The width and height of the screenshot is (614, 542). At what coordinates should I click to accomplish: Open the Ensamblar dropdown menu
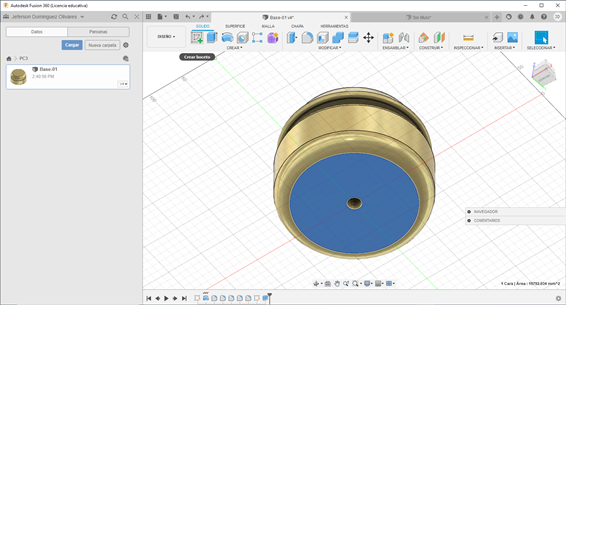(395, 48)
